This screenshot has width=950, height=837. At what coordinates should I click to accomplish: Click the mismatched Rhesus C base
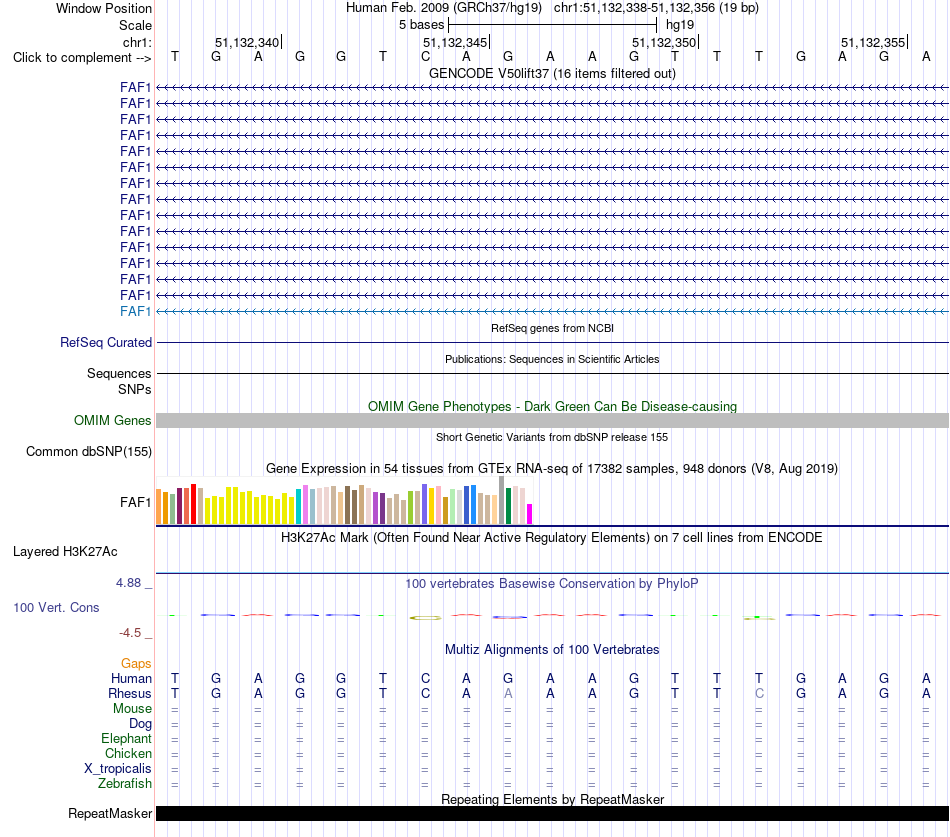(x=759, y=693)
